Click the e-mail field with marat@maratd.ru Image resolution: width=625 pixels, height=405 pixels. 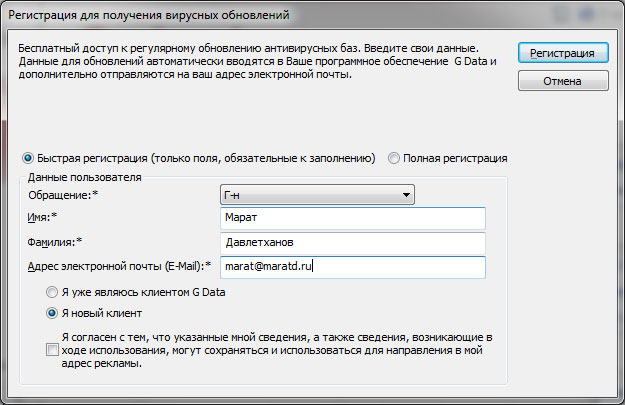point(350,267)
